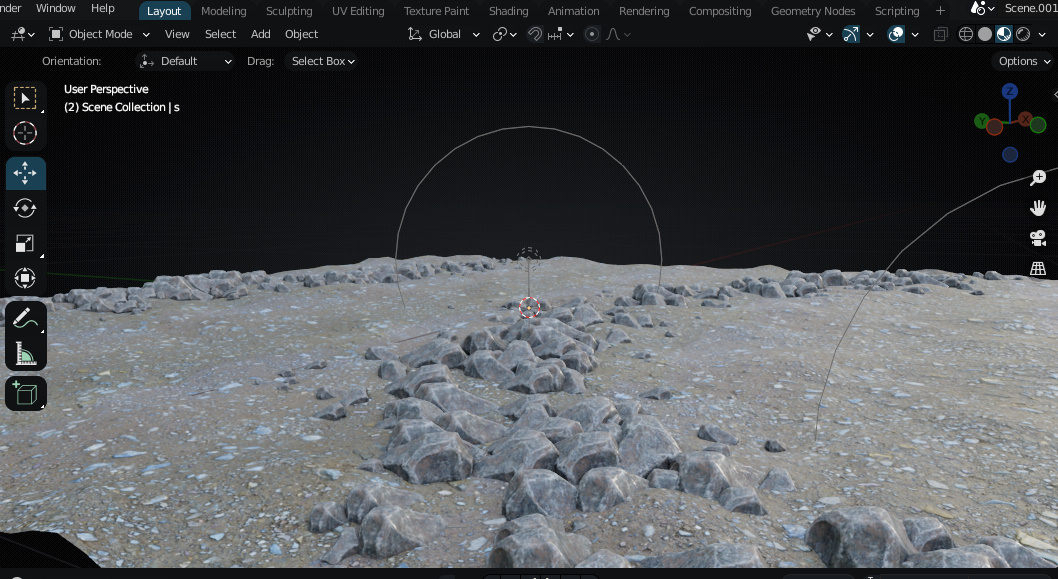Toggle snapping with the magnet icon
The width and height of the screenshot is (1058, 579).
point(535,33)
